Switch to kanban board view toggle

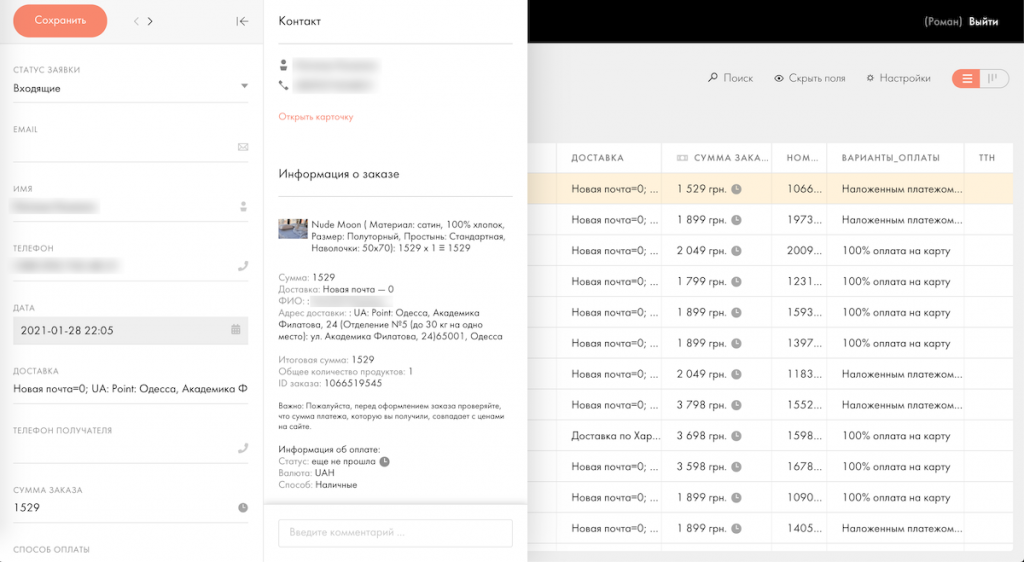coord(994,78)
